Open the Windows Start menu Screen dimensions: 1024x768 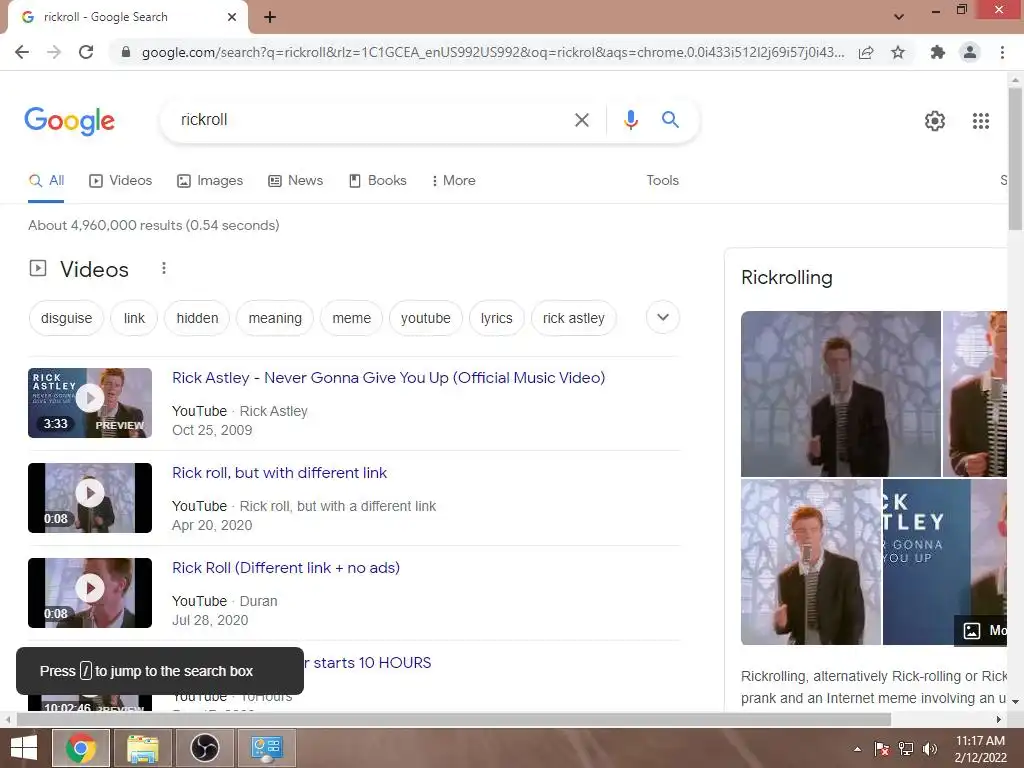(x=24, y=748)
